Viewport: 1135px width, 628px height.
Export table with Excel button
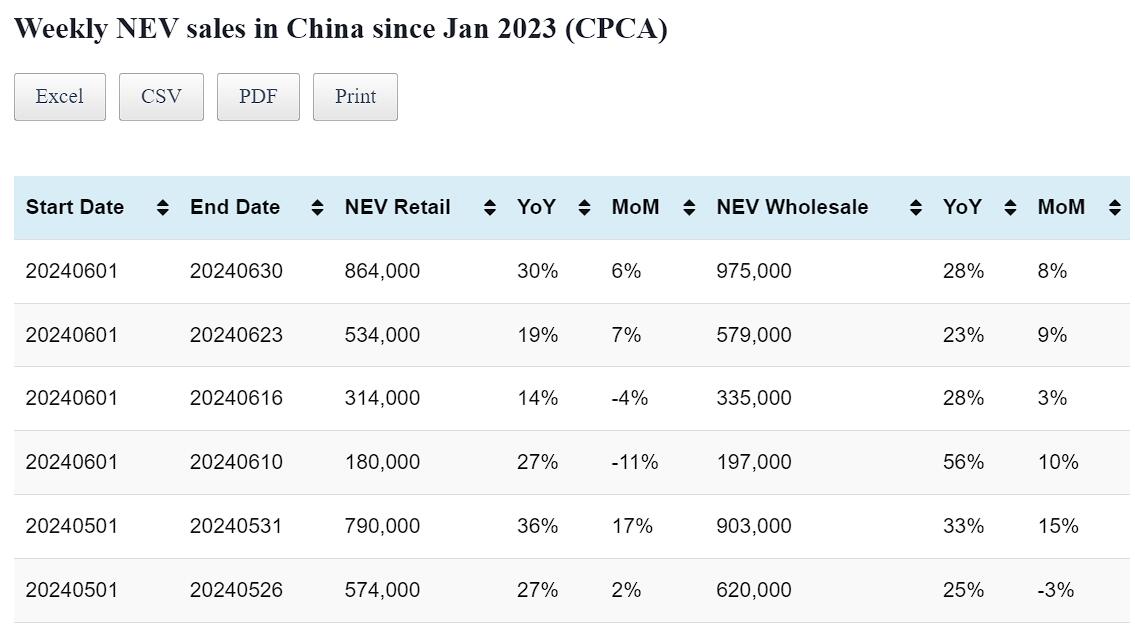(x=60, y=97)
